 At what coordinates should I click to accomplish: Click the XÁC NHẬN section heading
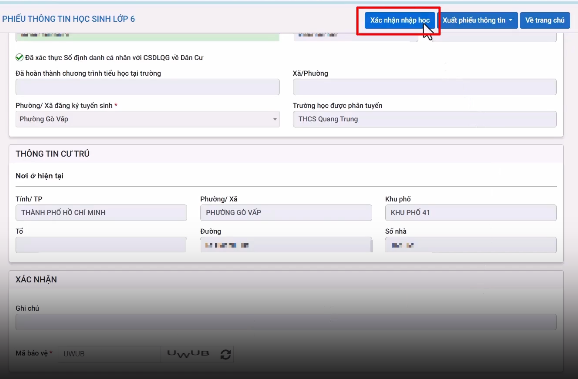point(36,279)
